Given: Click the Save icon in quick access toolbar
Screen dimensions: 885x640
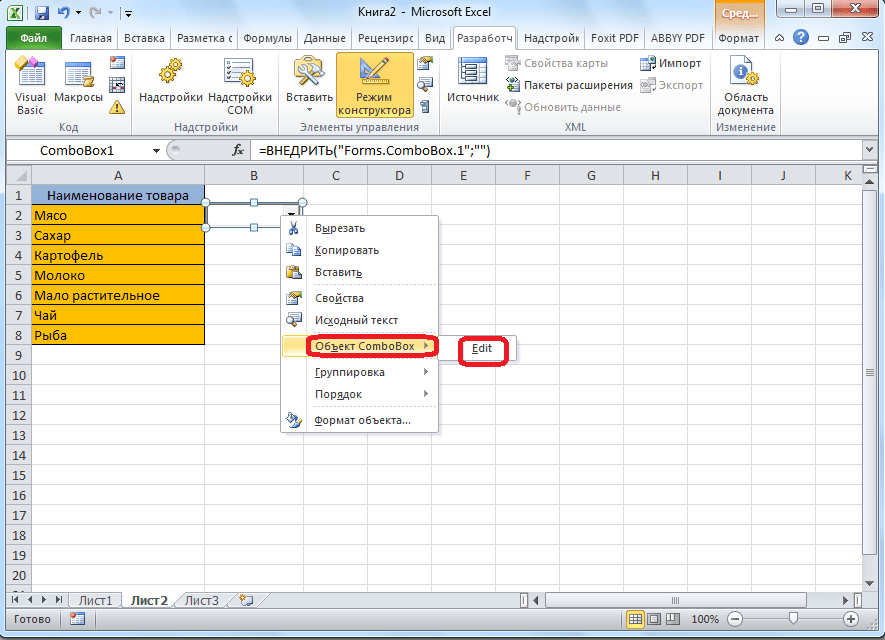Looking at the screenshot, I should pyautogui.click(x=42, y=13).
